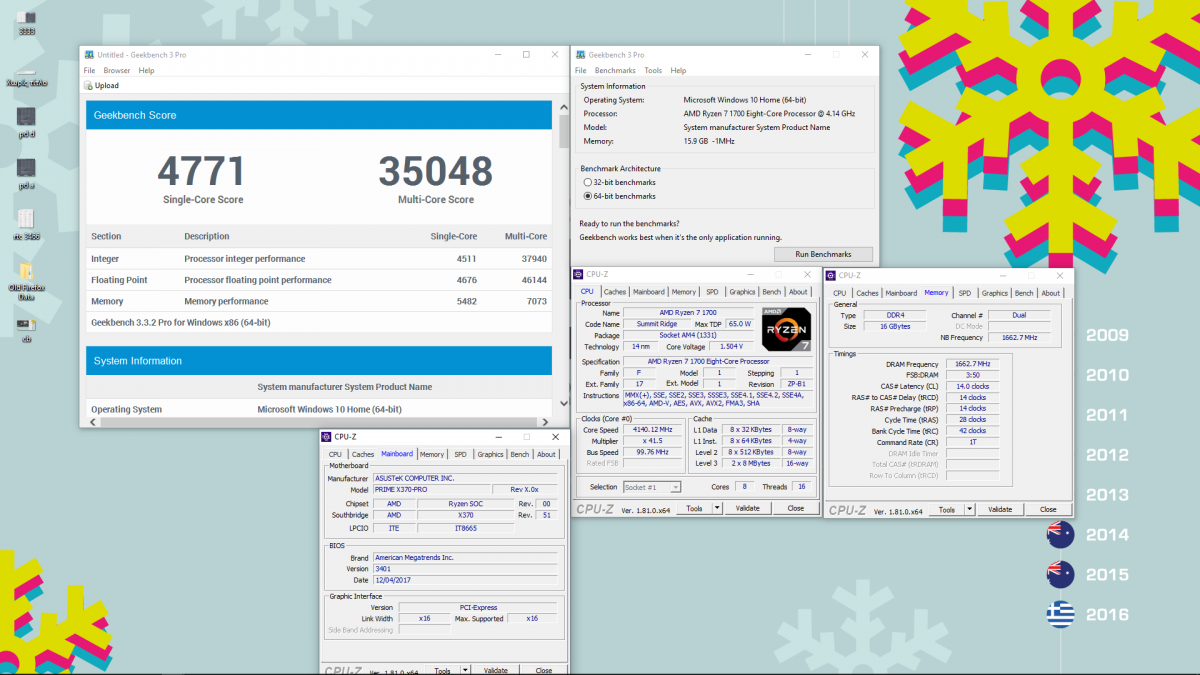Click the 2014 Australian flag icon
Viewport: 1200px width, 675px height.
[1060, 535]
